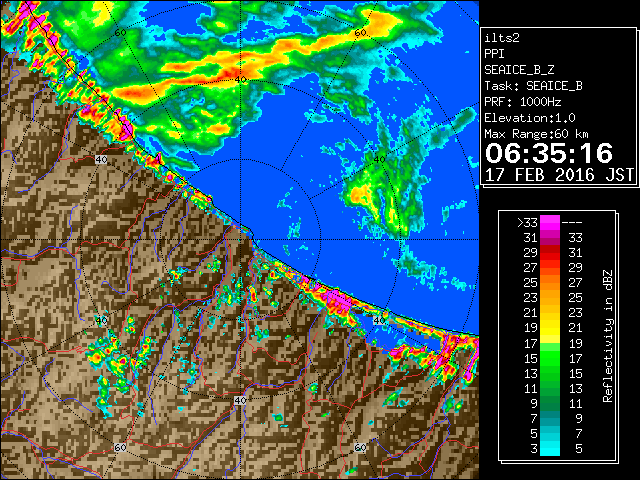This screenshot has height=480, width=640.
Task: Click the '3' value at legend bottom left
Action: (x=534, y=449)
